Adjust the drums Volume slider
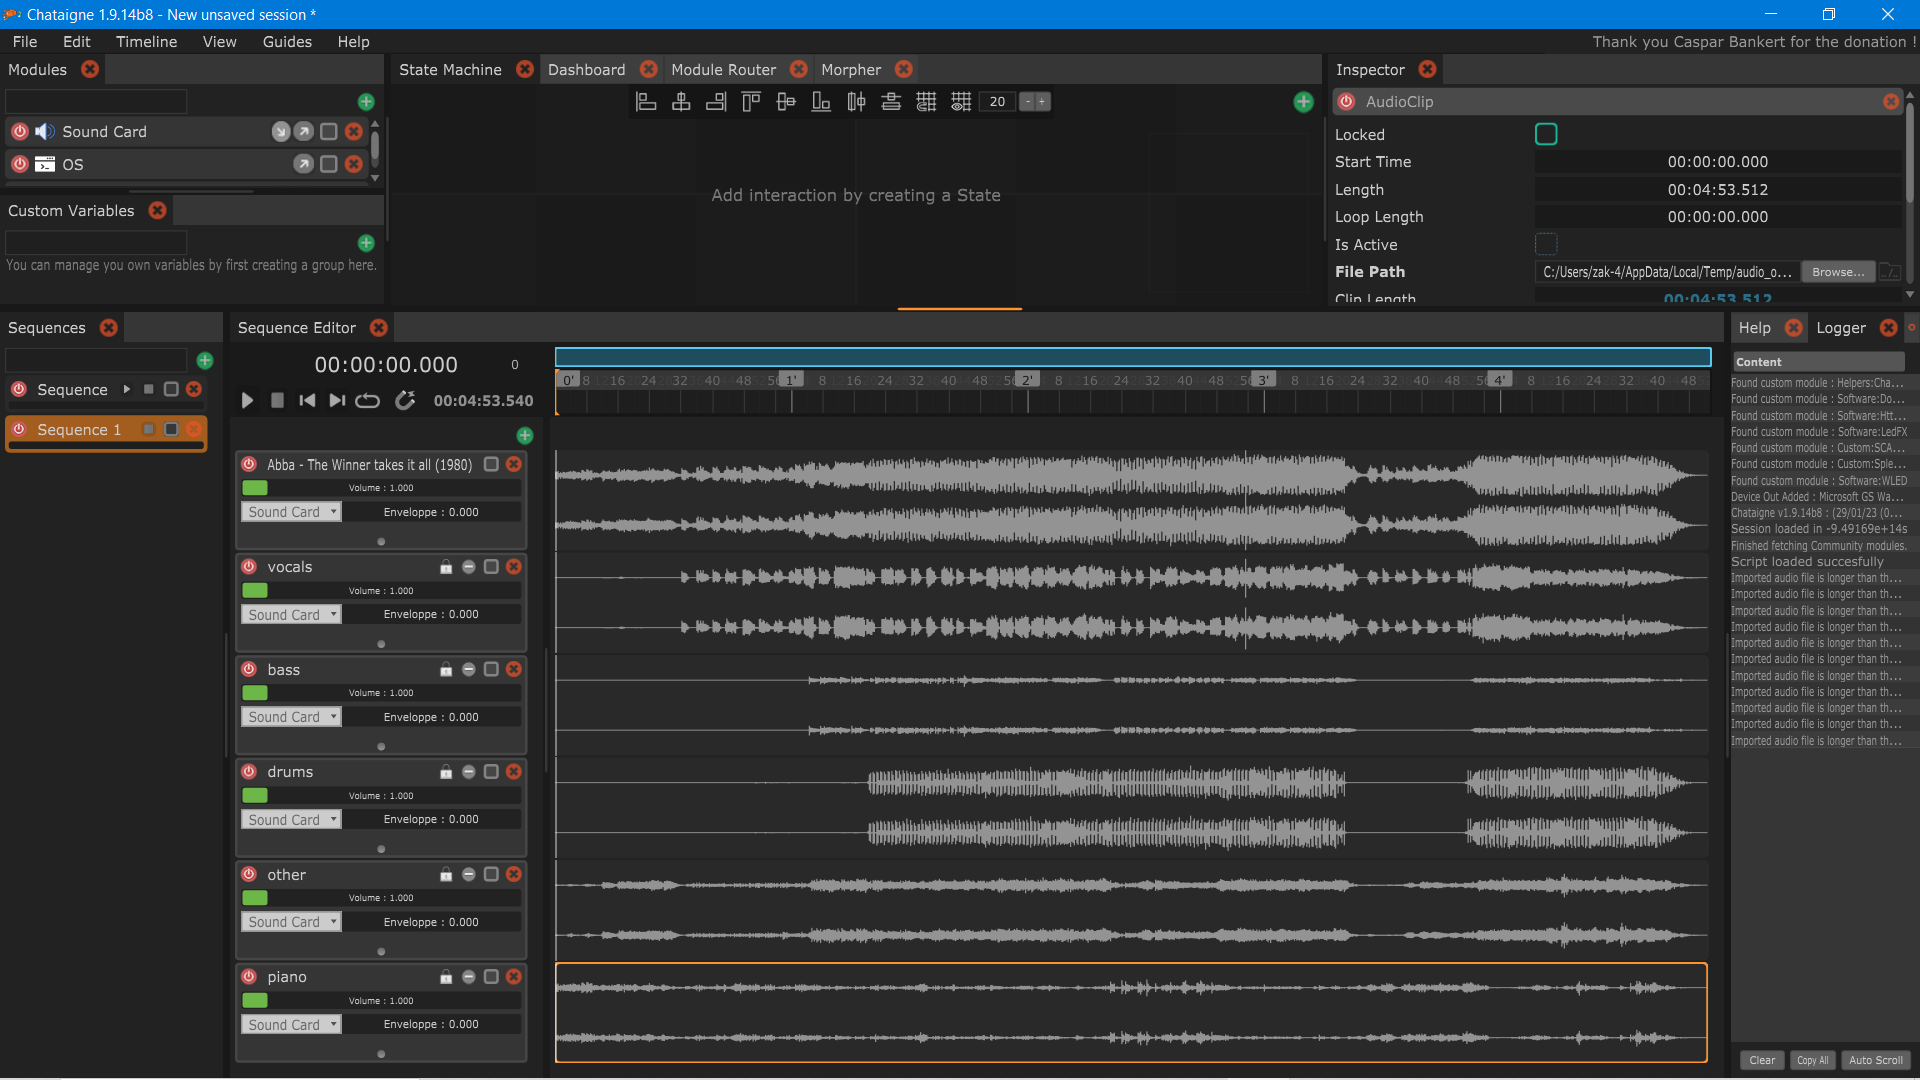Viewport: 1920px width, 1080px height. click(x=380, y=796)
